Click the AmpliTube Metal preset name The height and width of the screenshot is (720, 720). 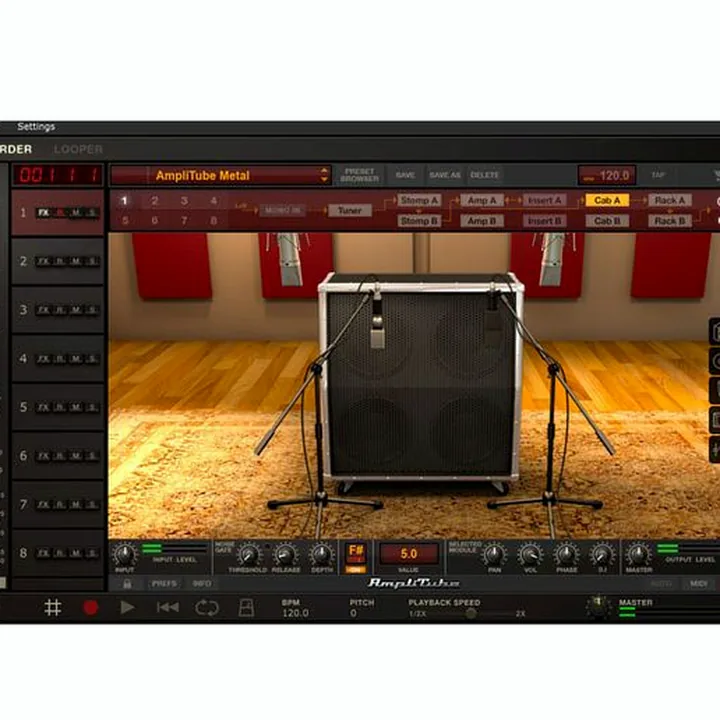click(x=202, y=175)
